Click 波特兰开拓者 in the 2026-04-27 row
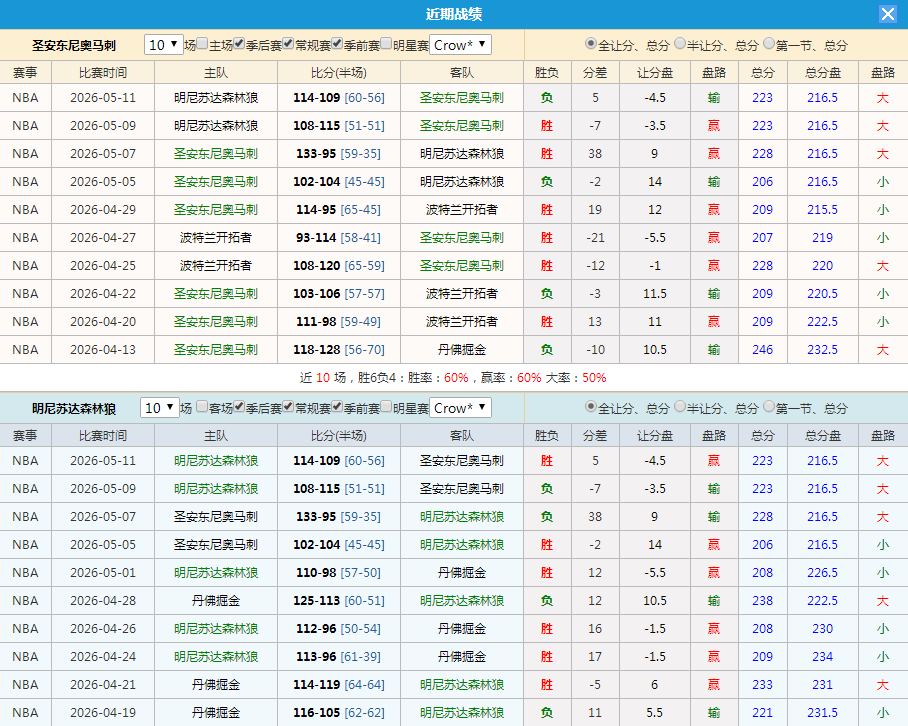 point(215,238)
